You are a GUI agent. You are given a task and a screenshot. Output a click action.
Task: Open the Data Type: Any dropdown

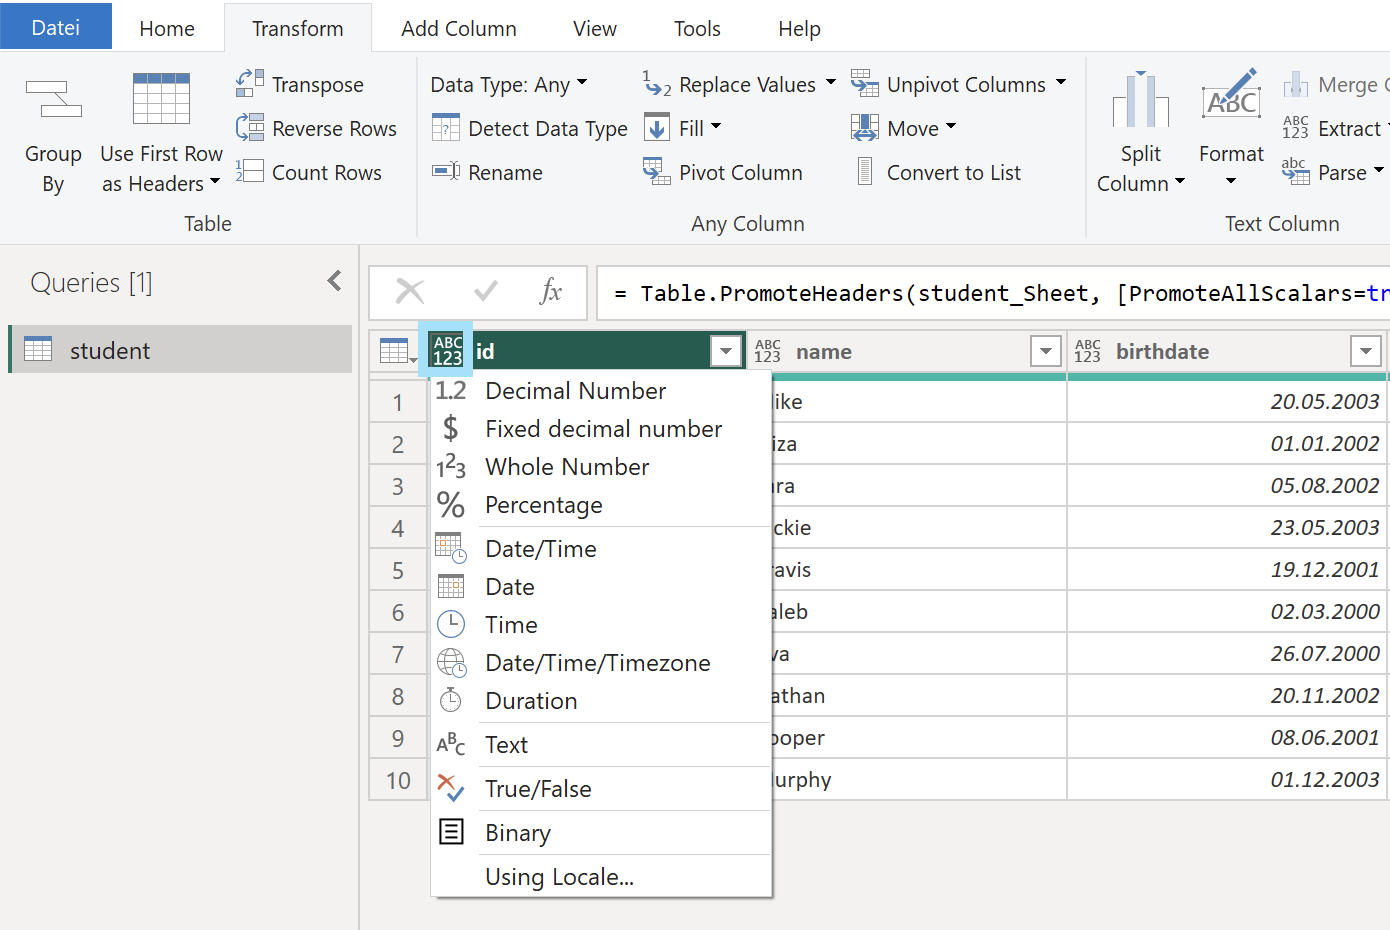pyautogui.click(x=509, y=84)
